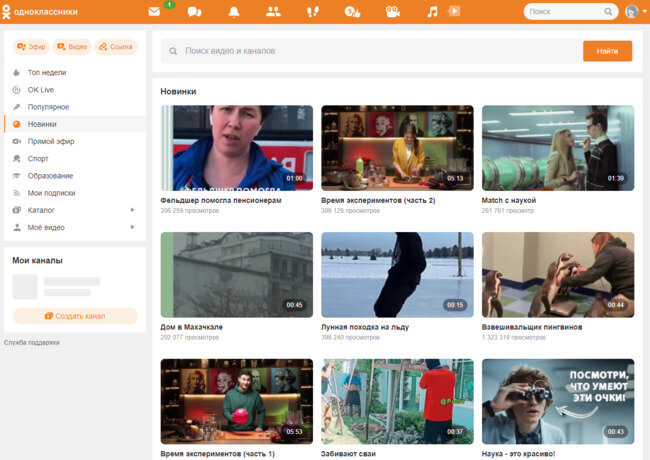Open Прямой эфир in sidebar

click(x=75, y=141)
